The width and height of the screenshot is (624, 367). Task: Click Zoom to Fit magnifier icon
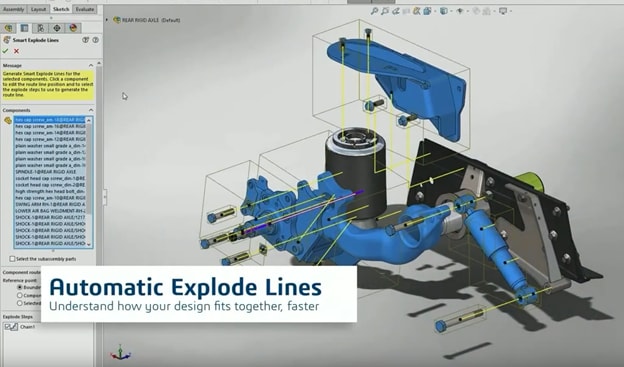coord(374,11)
